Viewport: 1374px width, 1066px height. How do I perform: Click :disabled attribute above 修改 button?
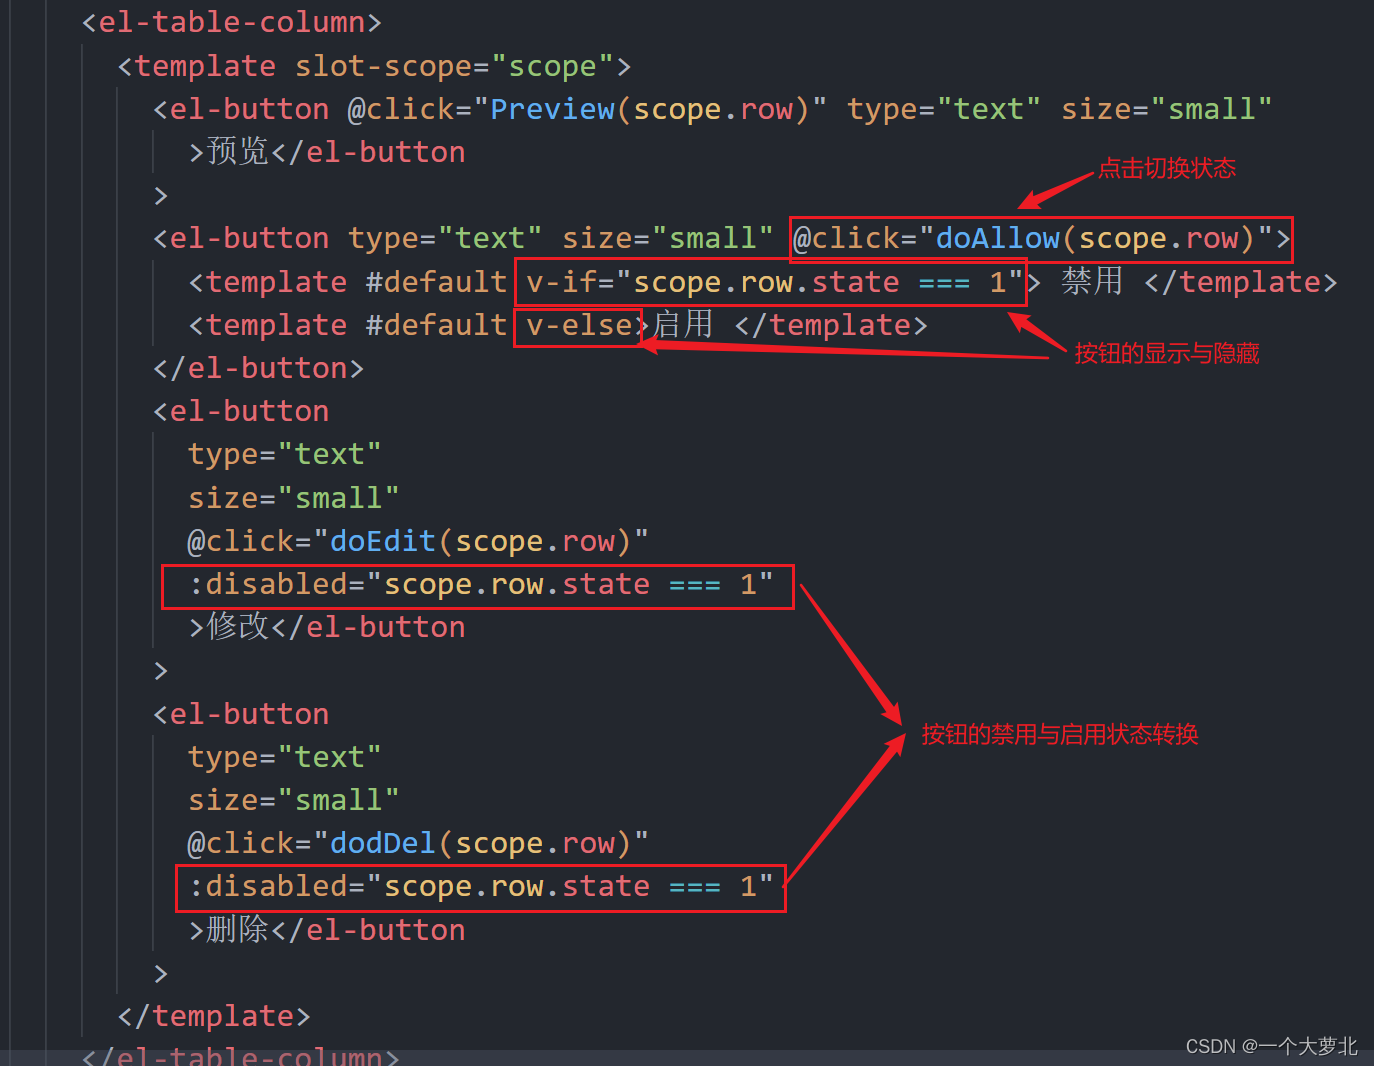tap(481, 584)
